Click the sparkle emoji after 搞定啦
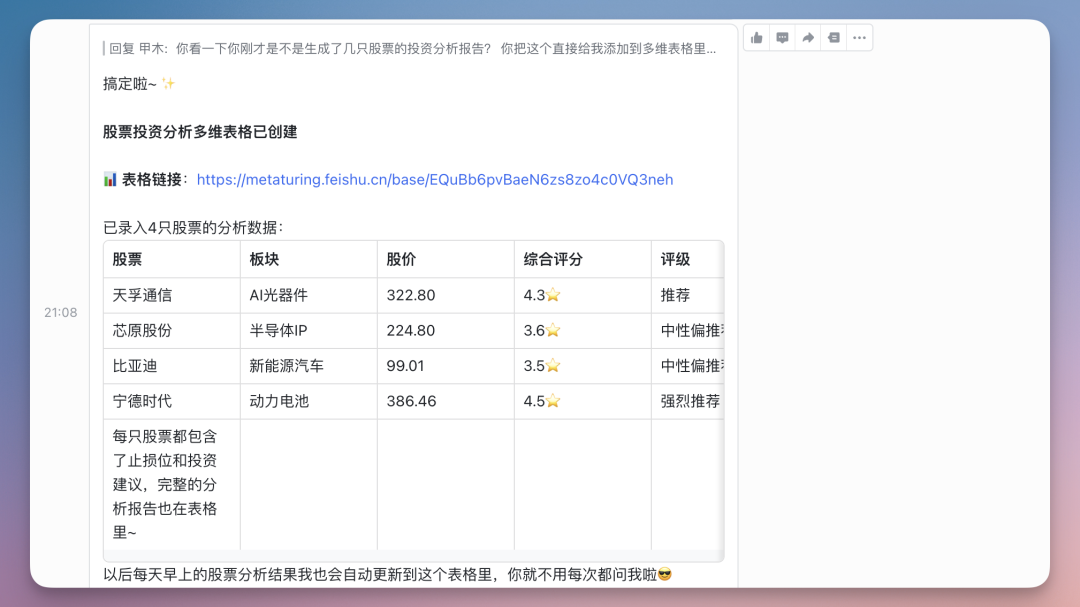The height and width of the screenshot is (607, 1080). tap(166, 85)
